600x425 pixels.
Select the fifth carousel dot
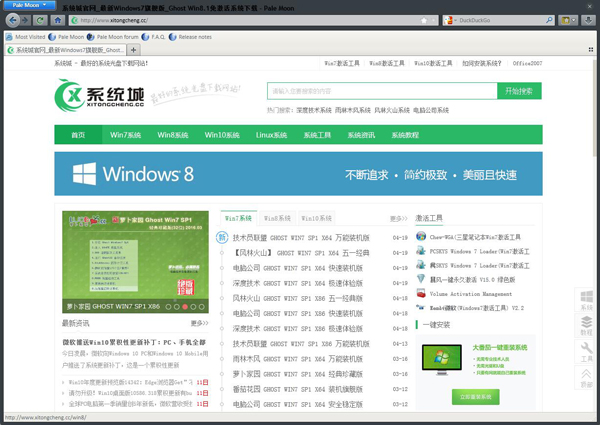pos(202,306)
